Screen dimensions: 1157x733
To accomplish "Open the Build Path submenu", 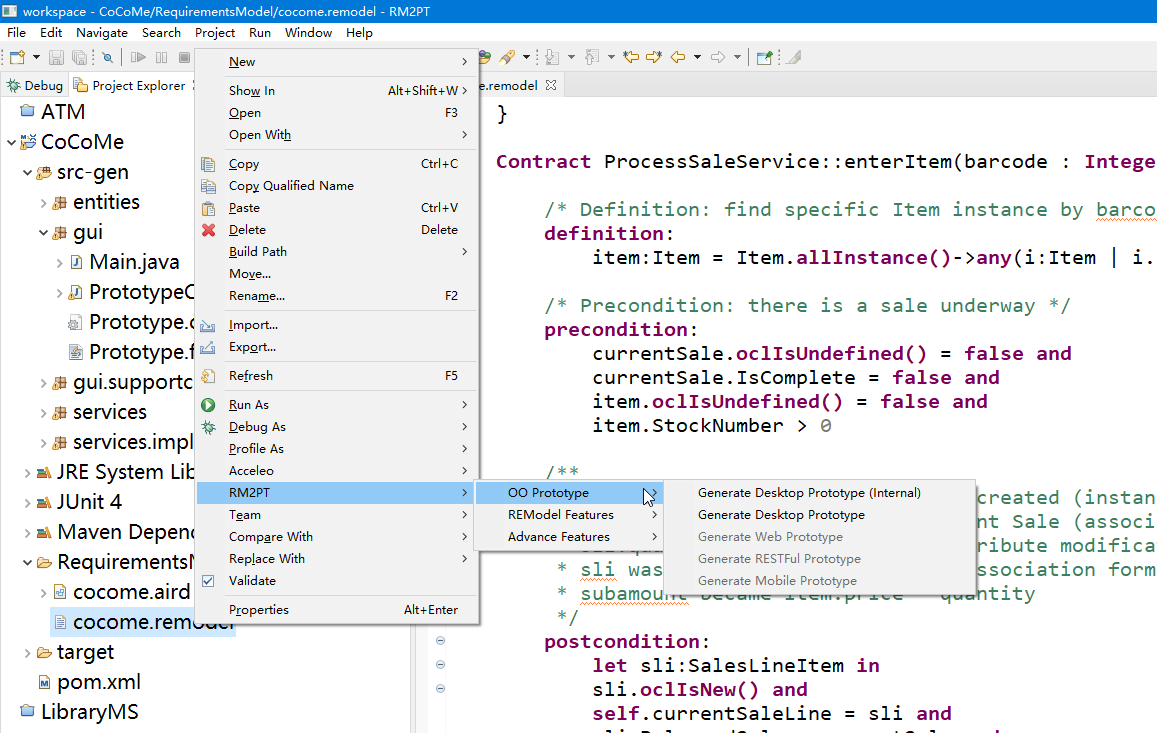I will (338, 252).
